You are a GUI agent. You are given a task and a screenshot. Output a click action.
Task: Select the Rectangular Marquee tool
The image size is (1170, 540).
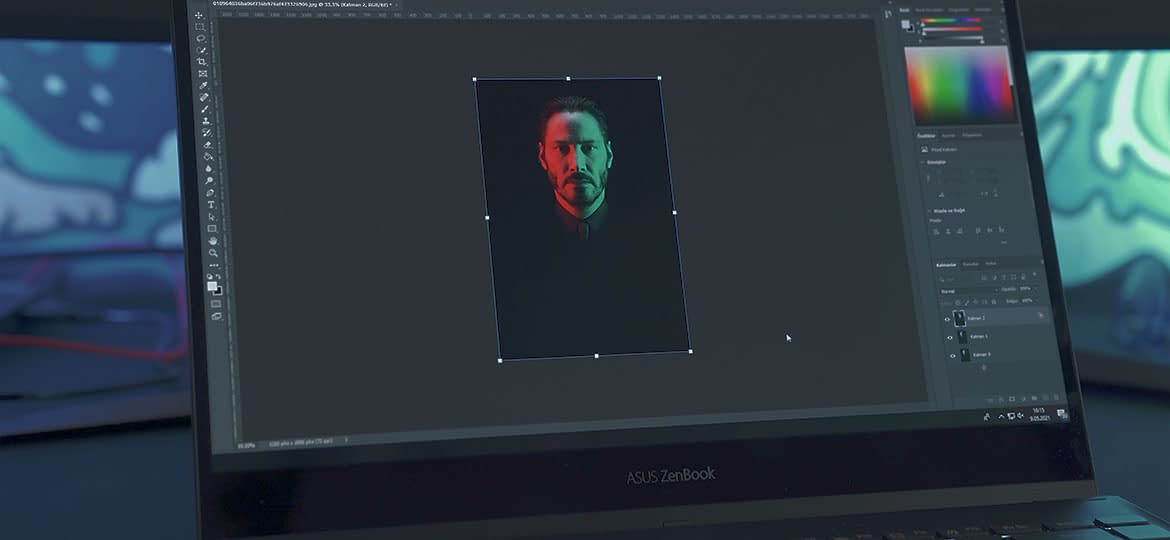point(200,27)
